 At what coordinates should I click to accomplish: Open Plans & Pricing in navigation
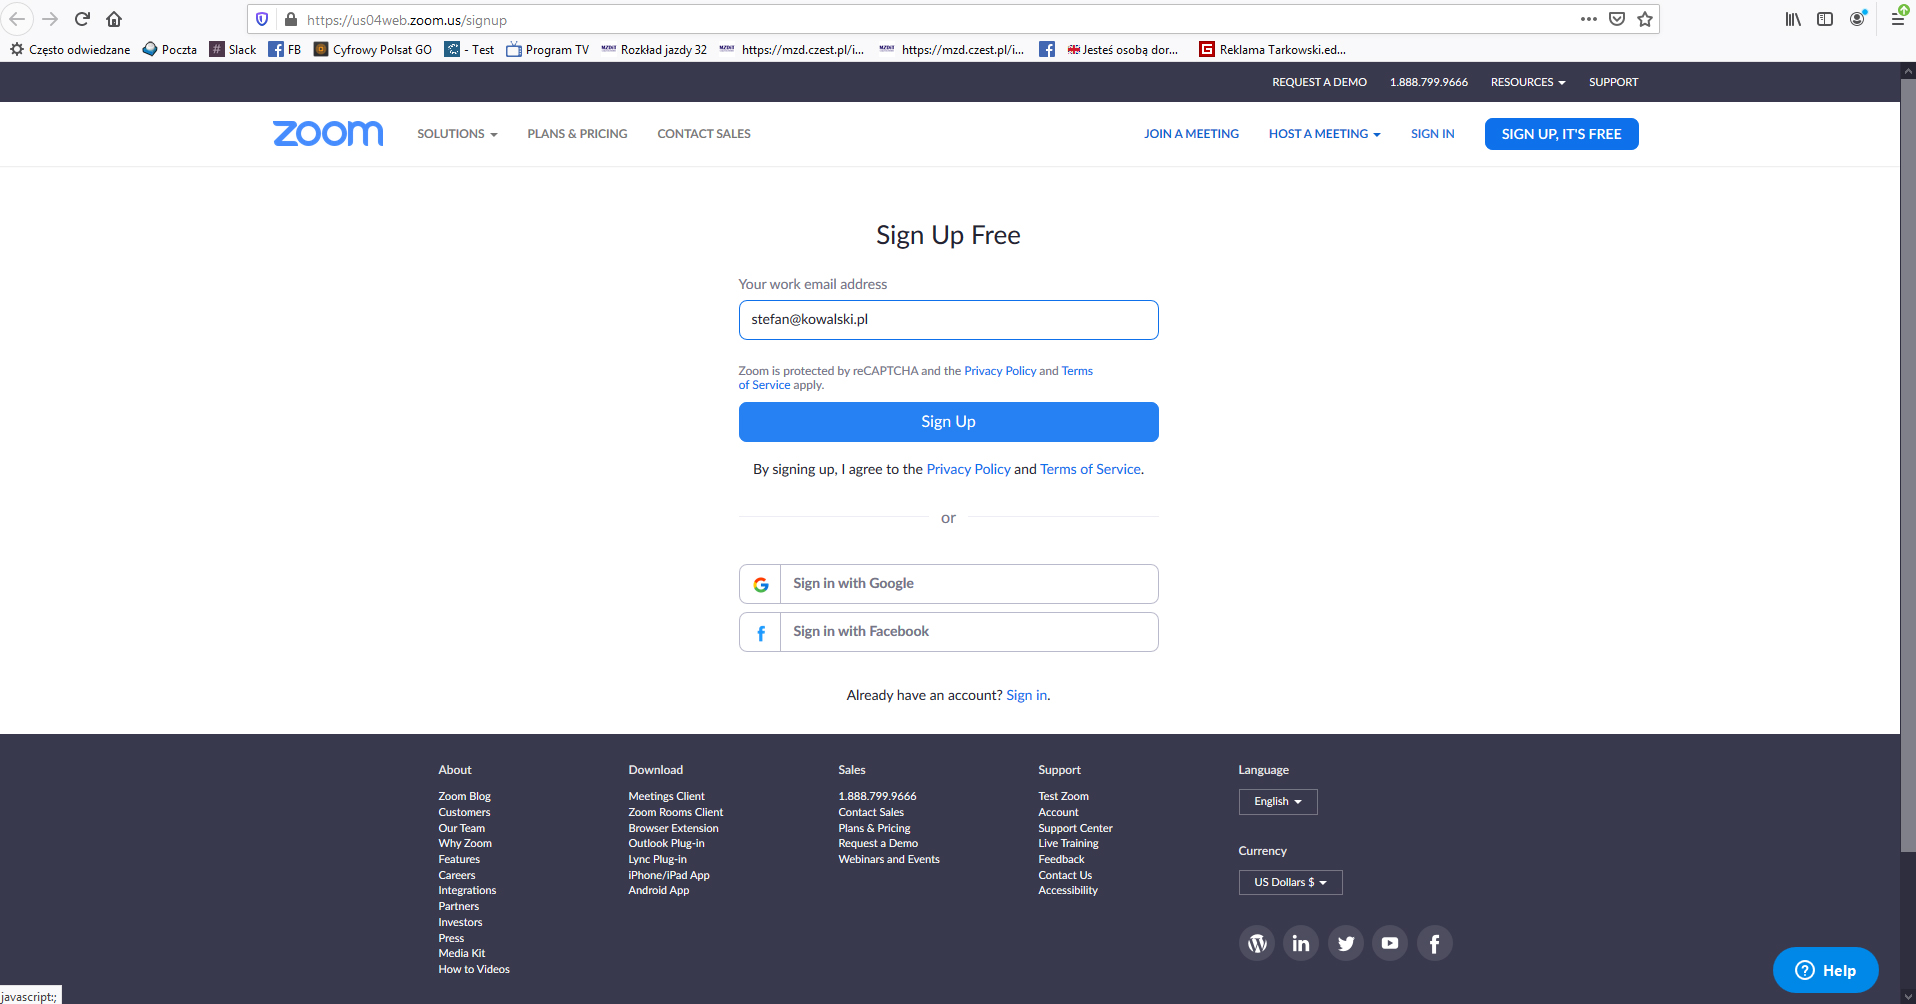click(577, 134)
